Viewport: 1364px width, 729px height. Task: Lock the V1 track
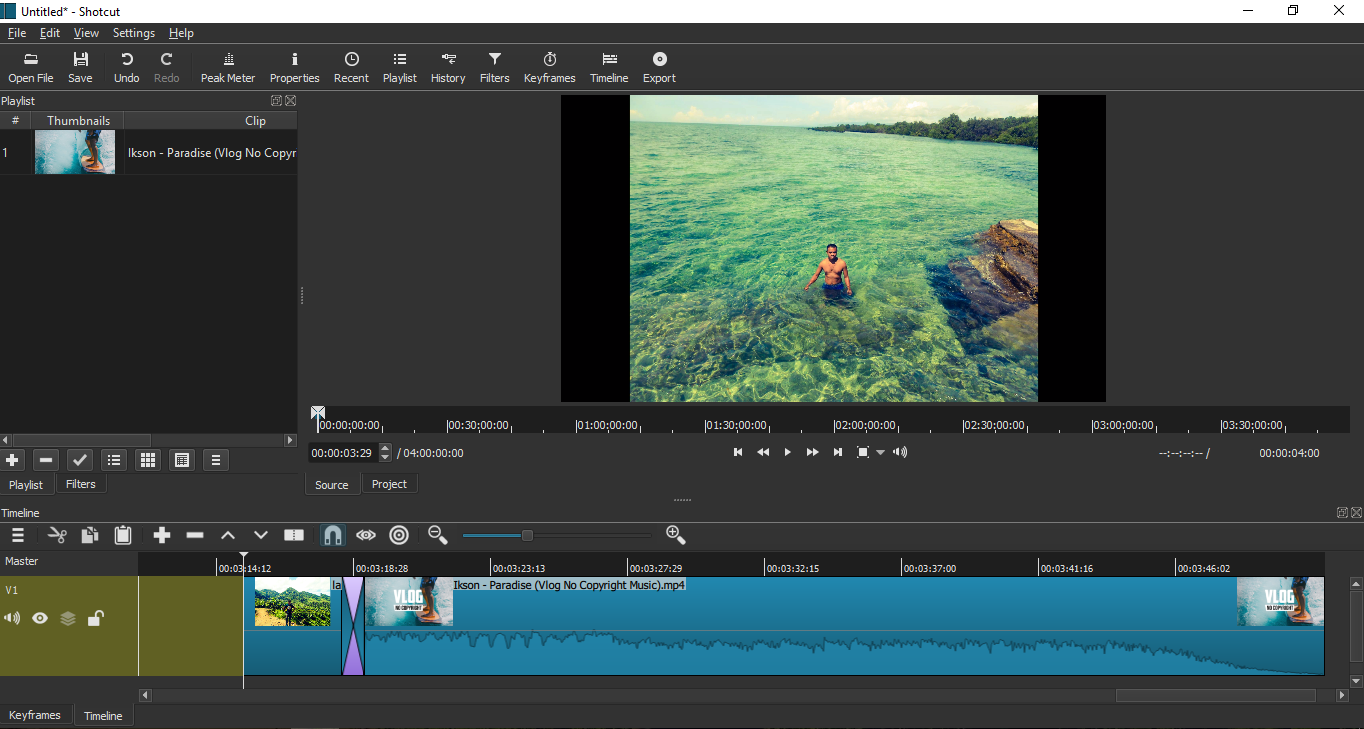(95, 619)
